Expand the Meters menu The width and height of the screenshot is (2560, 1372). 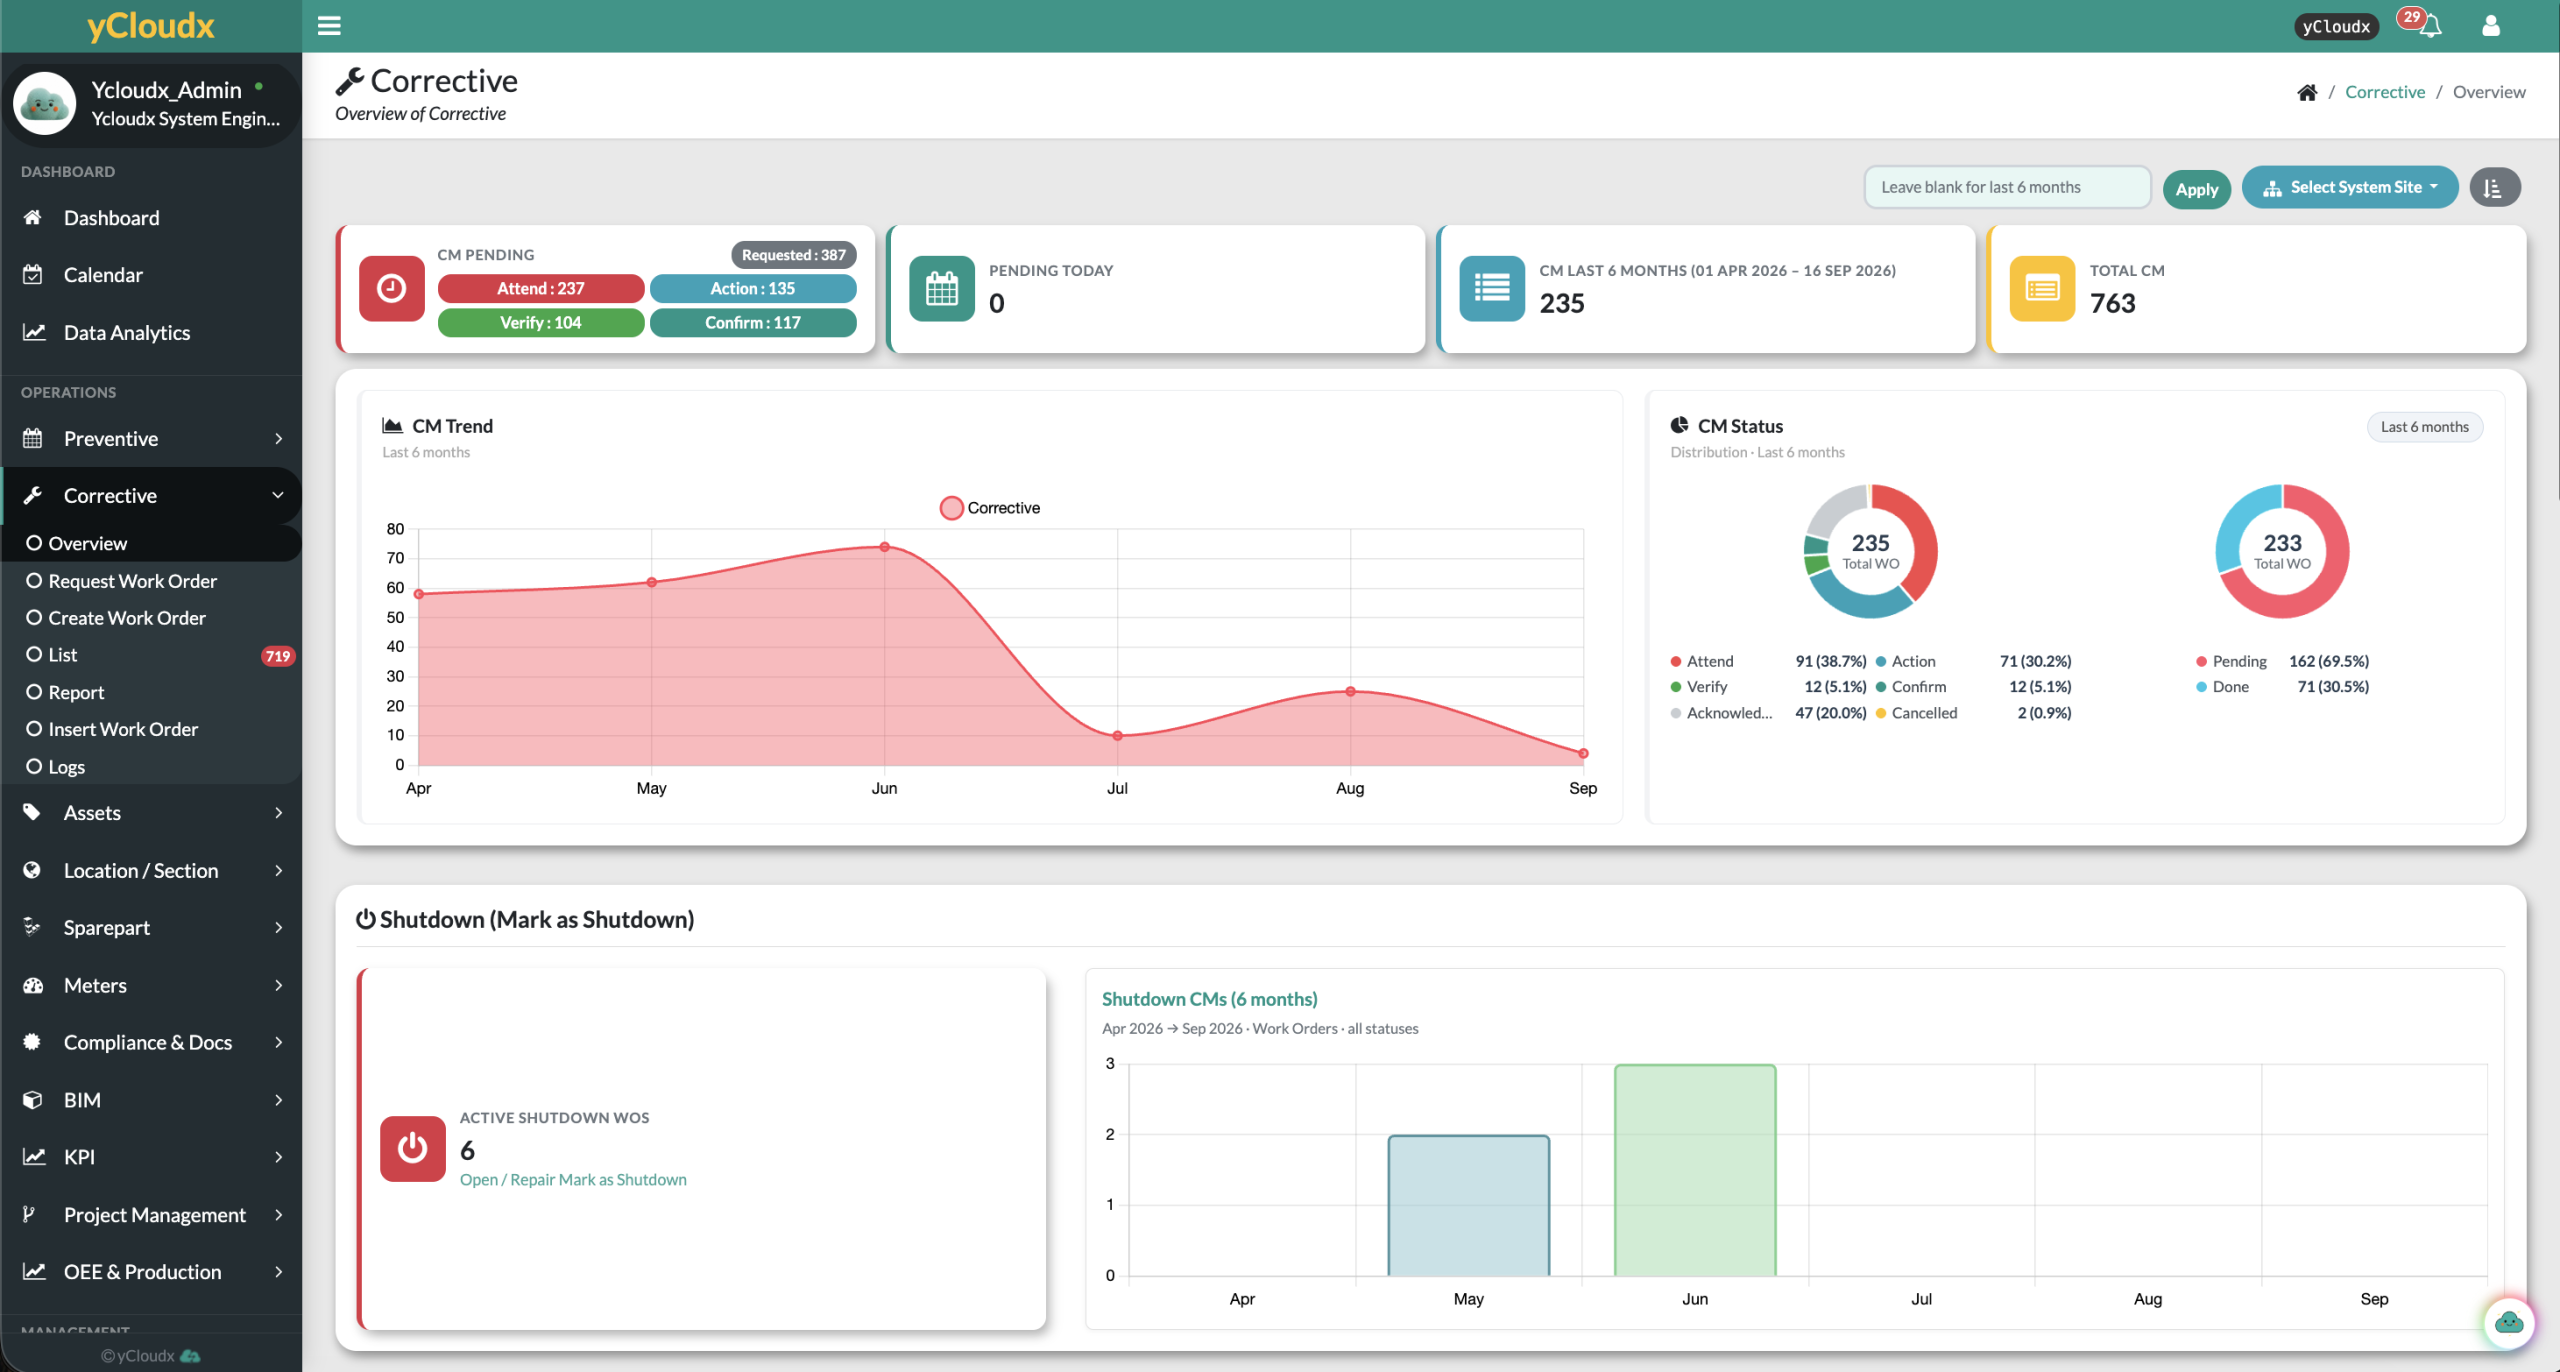tap(151, 985)
